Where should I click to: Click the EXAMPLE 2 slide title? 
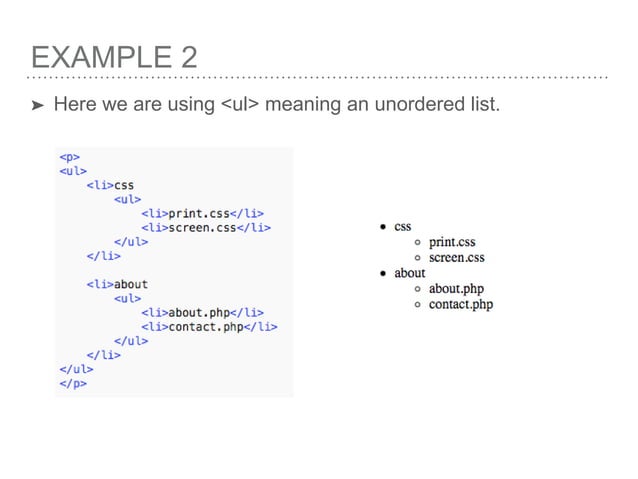click(114, 57)
